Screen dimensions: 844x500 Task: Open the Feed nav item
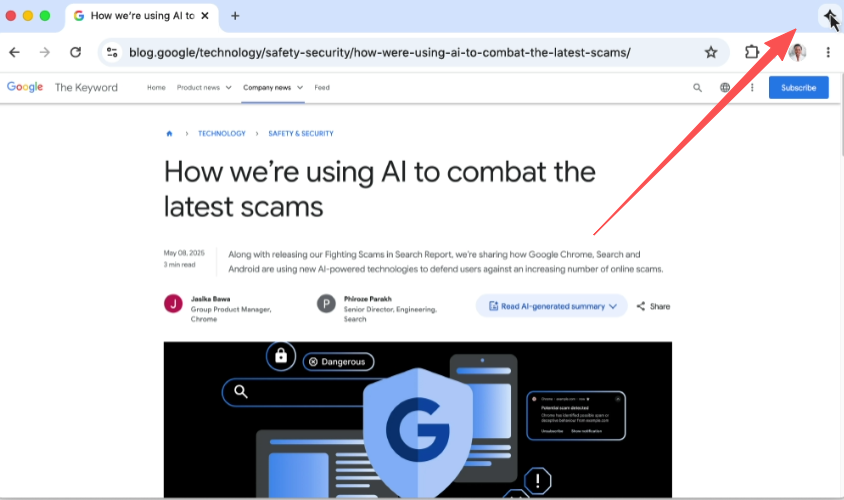coord(322,88)
